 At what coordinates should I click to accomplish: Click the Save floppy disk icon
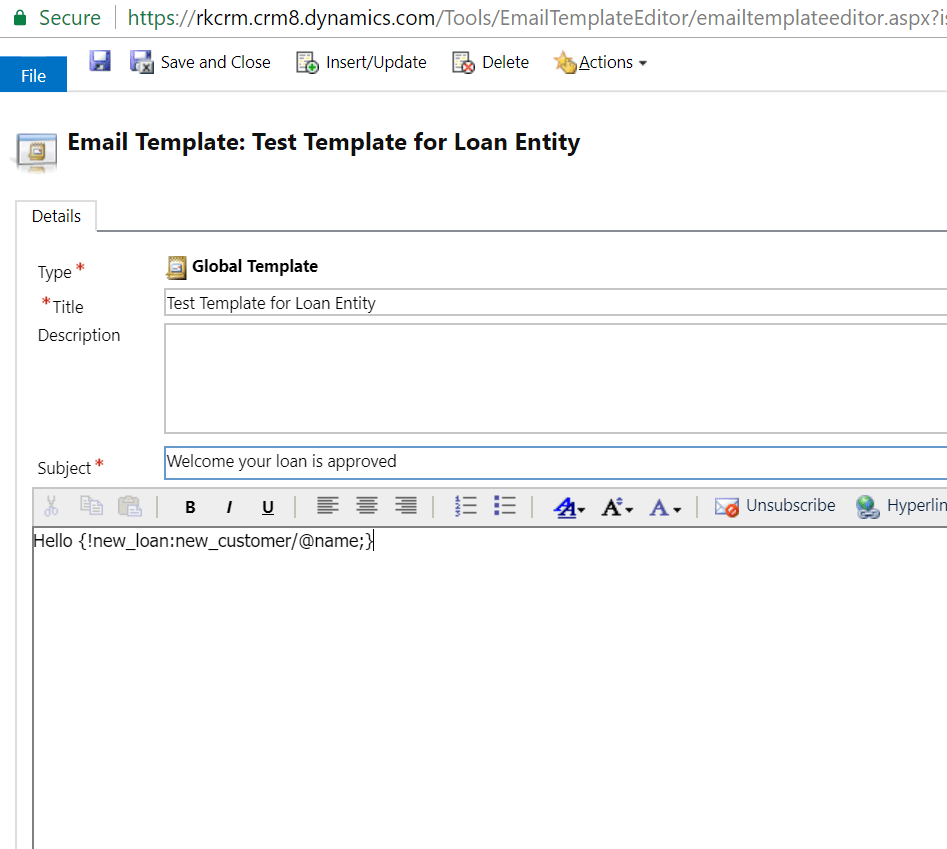100,62
